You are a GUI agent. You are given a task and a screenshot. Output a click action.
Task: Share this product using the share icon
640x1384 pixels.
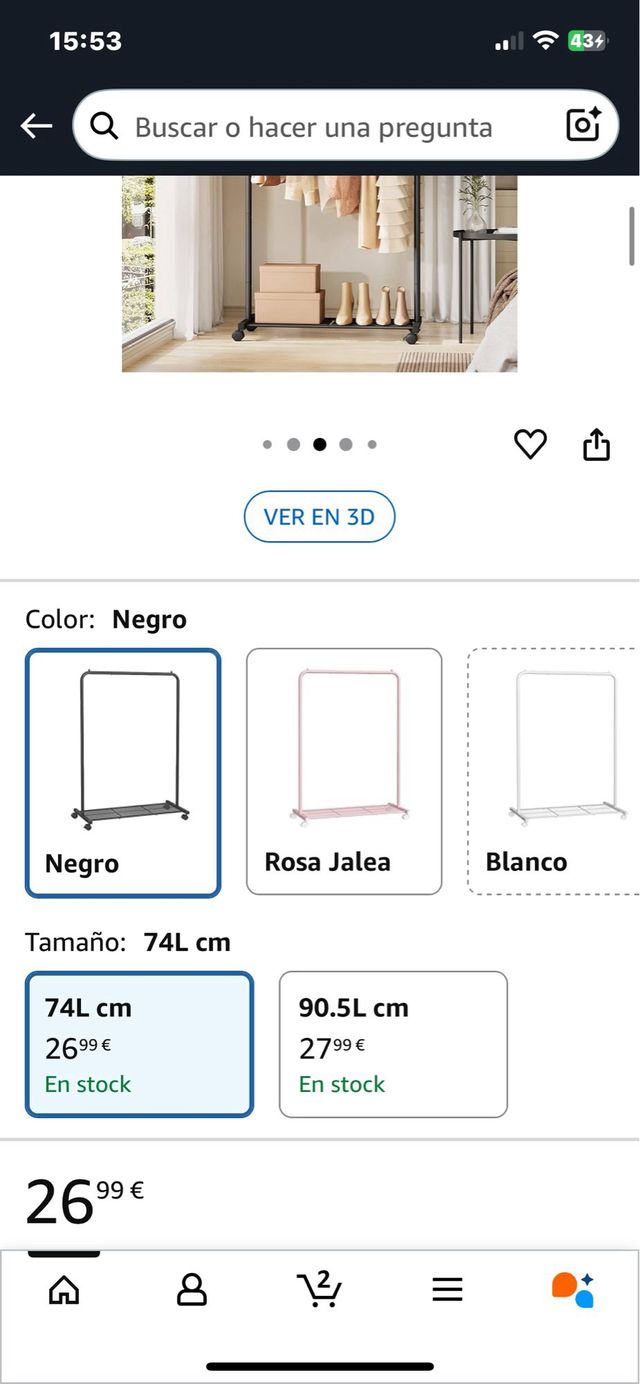point(596,443)
